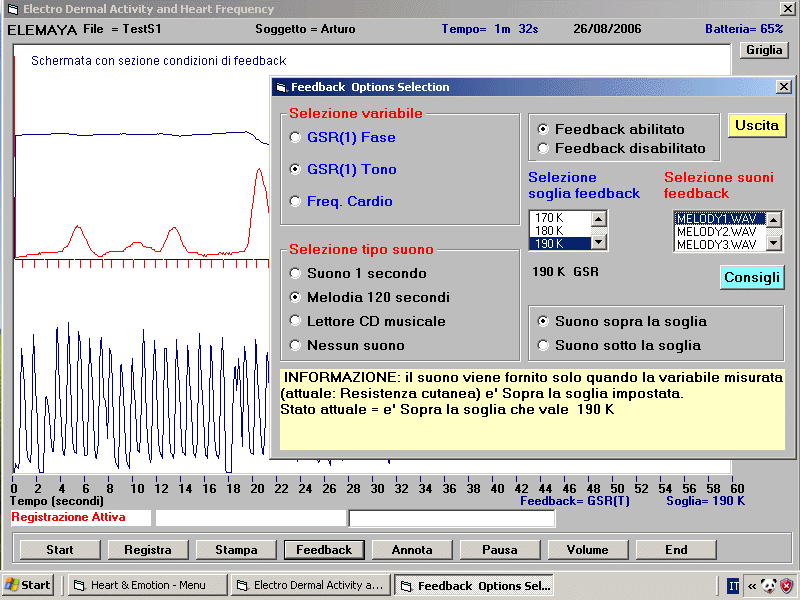This screenshot has height=600, width=800.
Task: Switch to Heart & Emotion - Menu taskbar item
Action: [147, 585]
